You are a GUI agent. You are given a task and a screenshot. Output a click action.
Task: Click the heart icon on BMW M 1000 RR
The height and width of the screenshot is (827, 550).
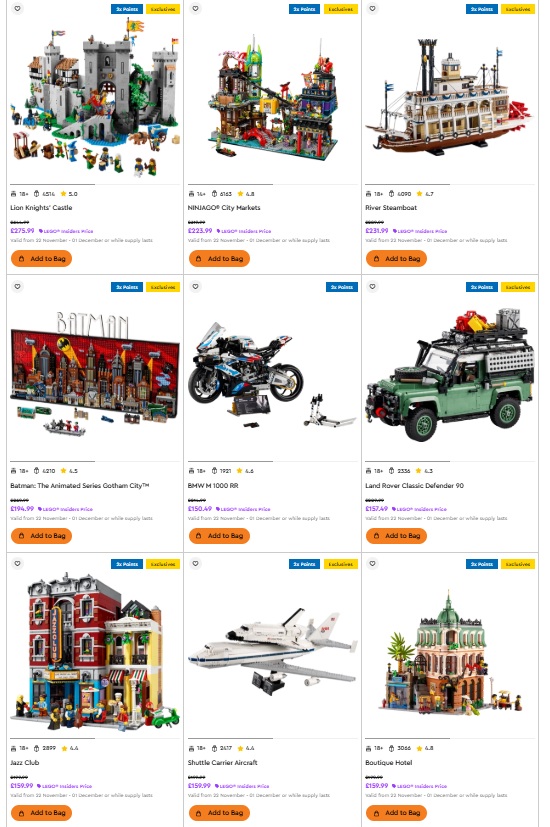pos(195,286)
